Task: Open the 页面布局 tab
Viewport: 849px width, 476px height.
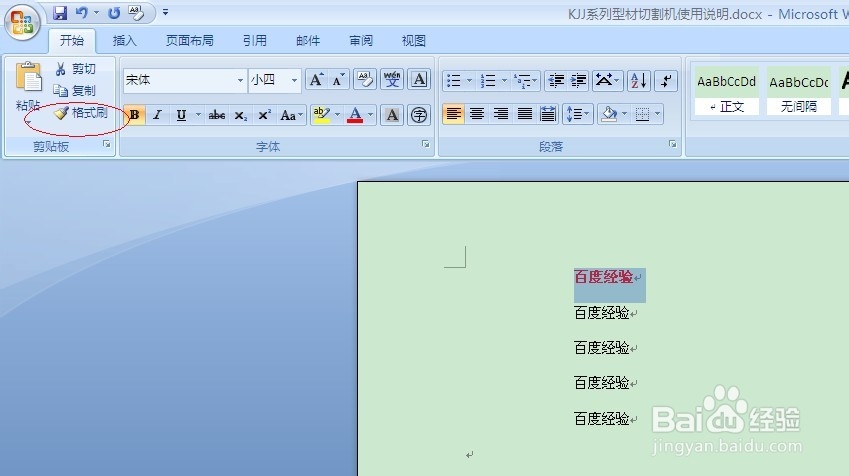Action: 190,41
